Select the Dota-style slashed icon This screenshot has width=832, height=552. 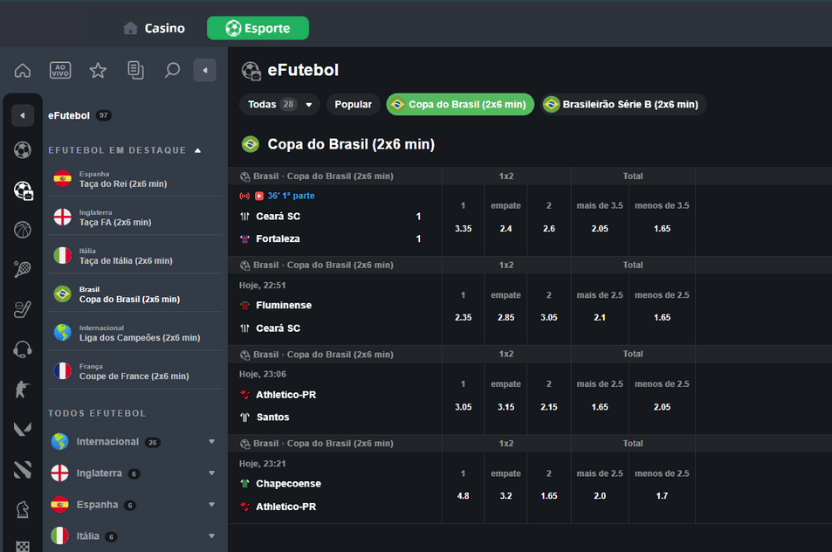(x=22, y=470)
